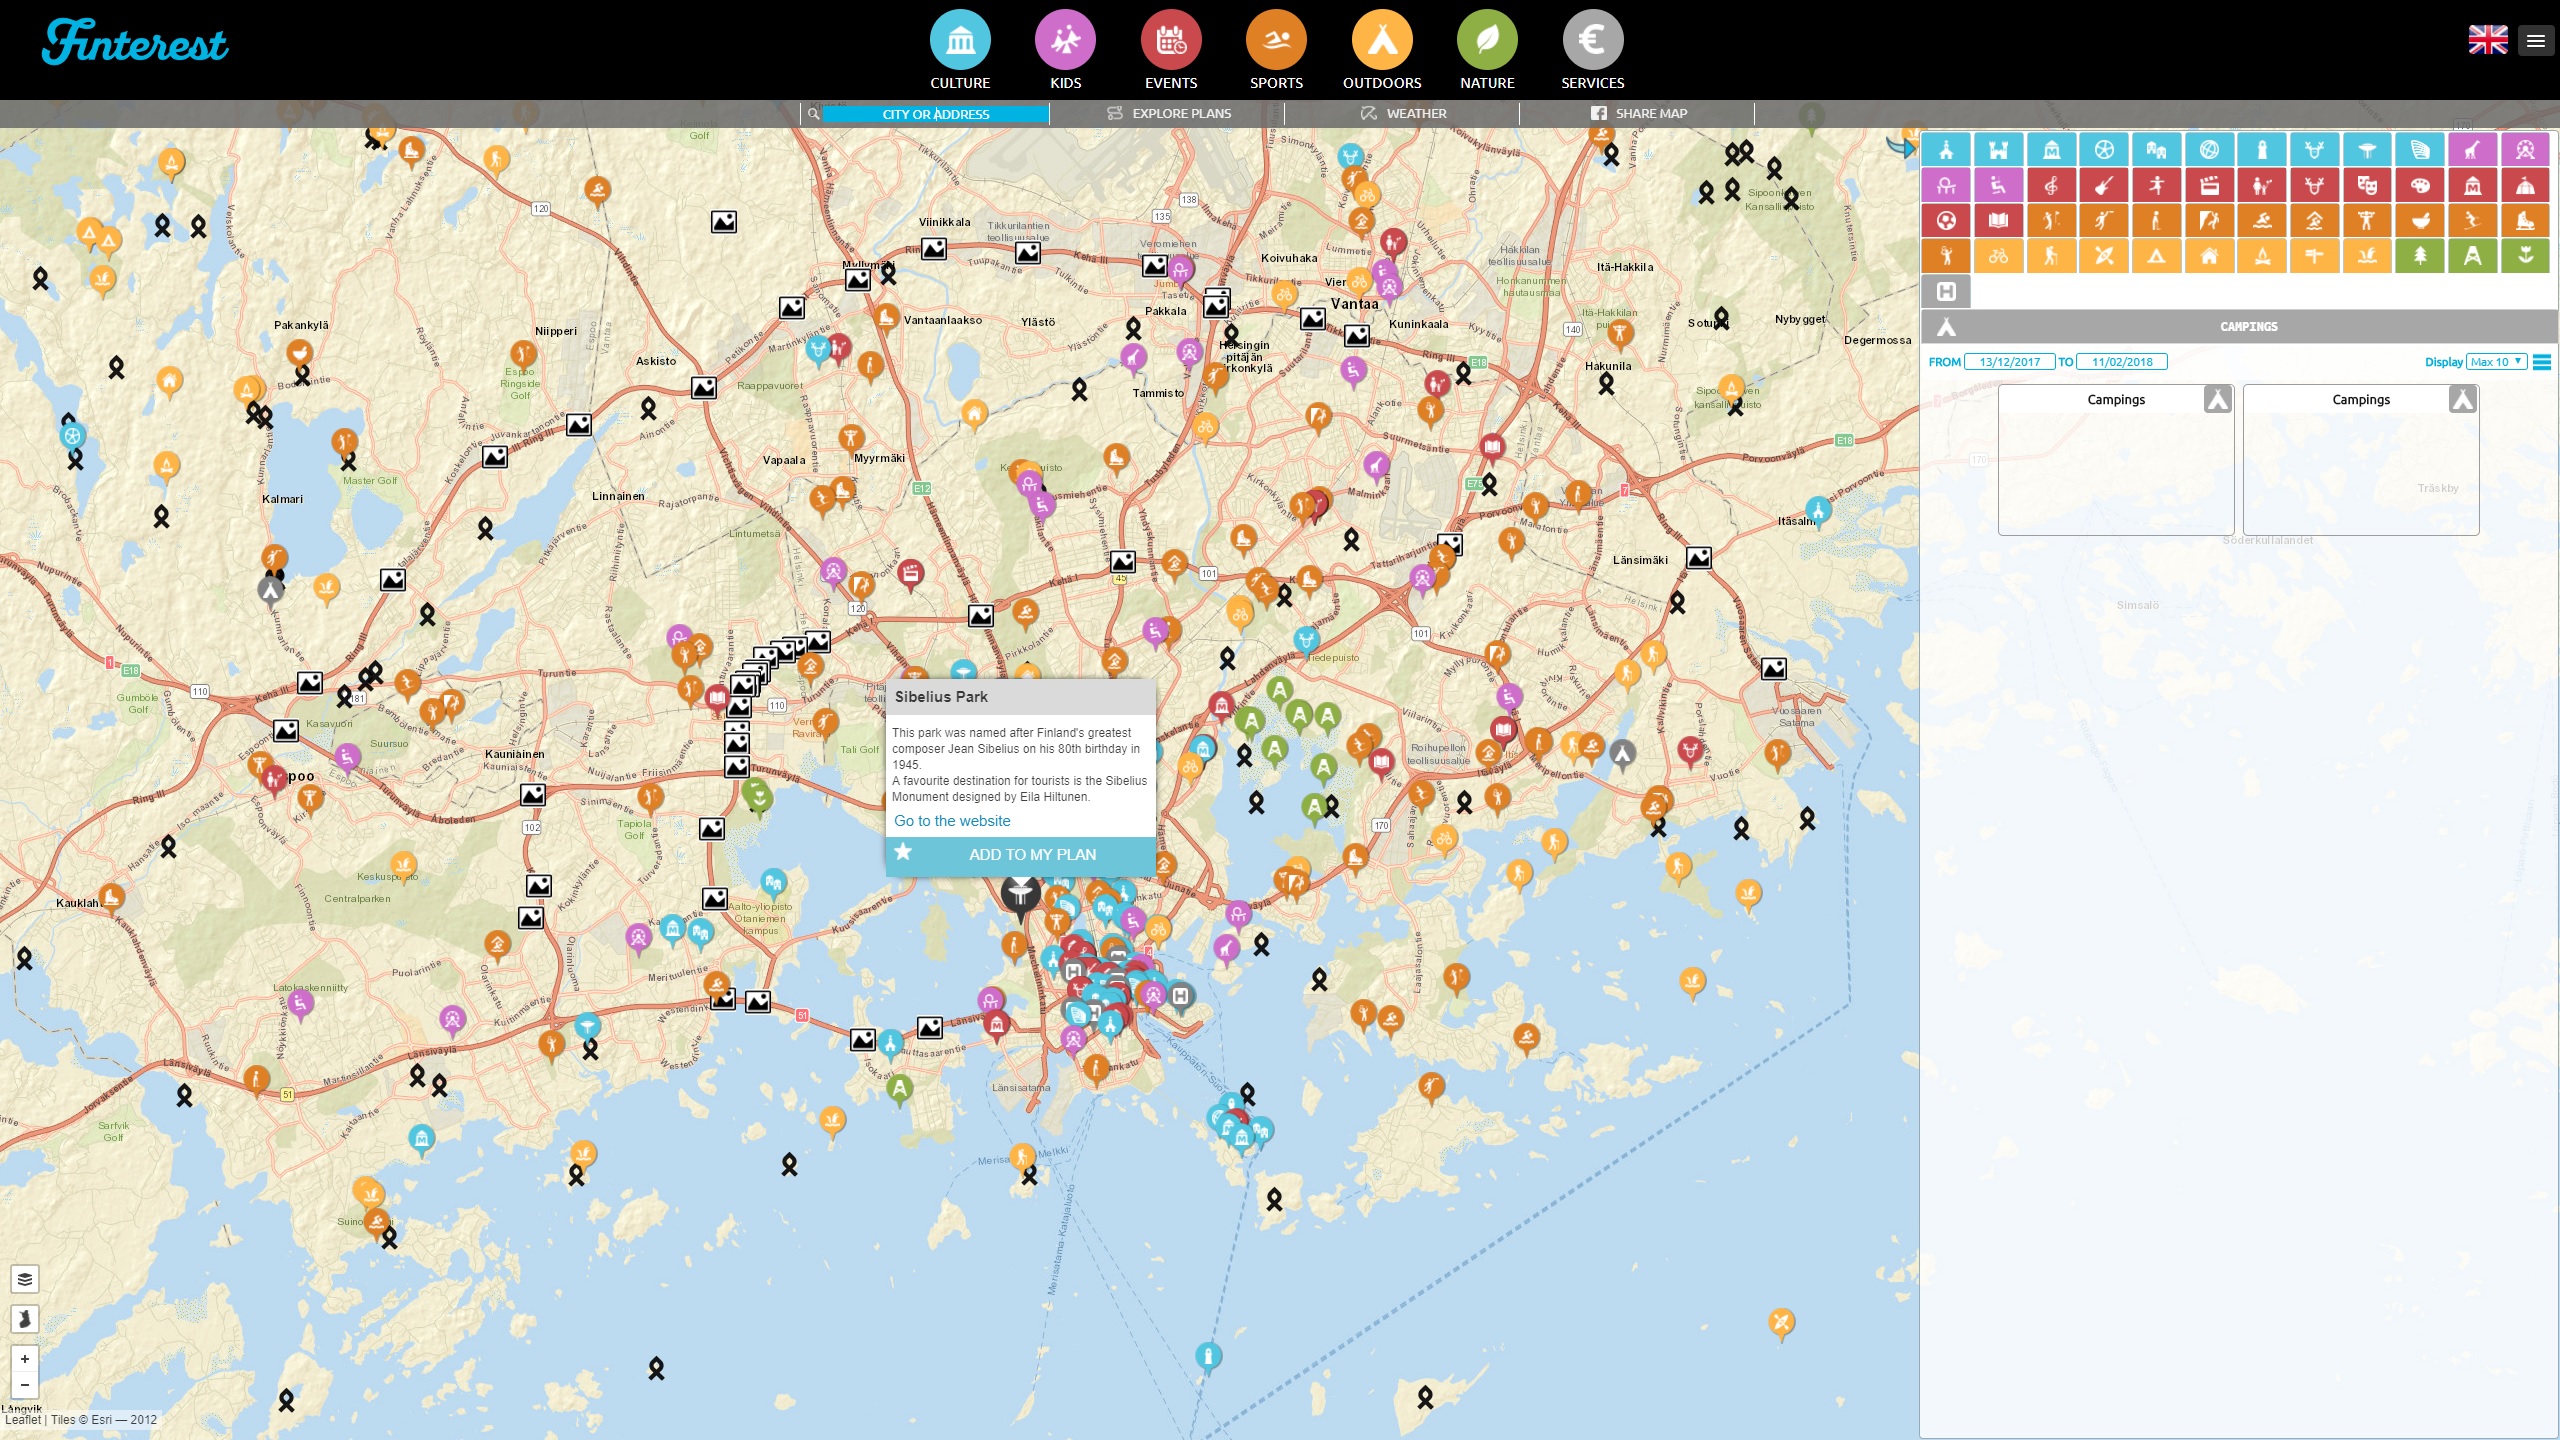This screenshot has height=1440, width=2560.
Task: Open the Display Max 10 dropdown
Action: (x=2496, y=362)
